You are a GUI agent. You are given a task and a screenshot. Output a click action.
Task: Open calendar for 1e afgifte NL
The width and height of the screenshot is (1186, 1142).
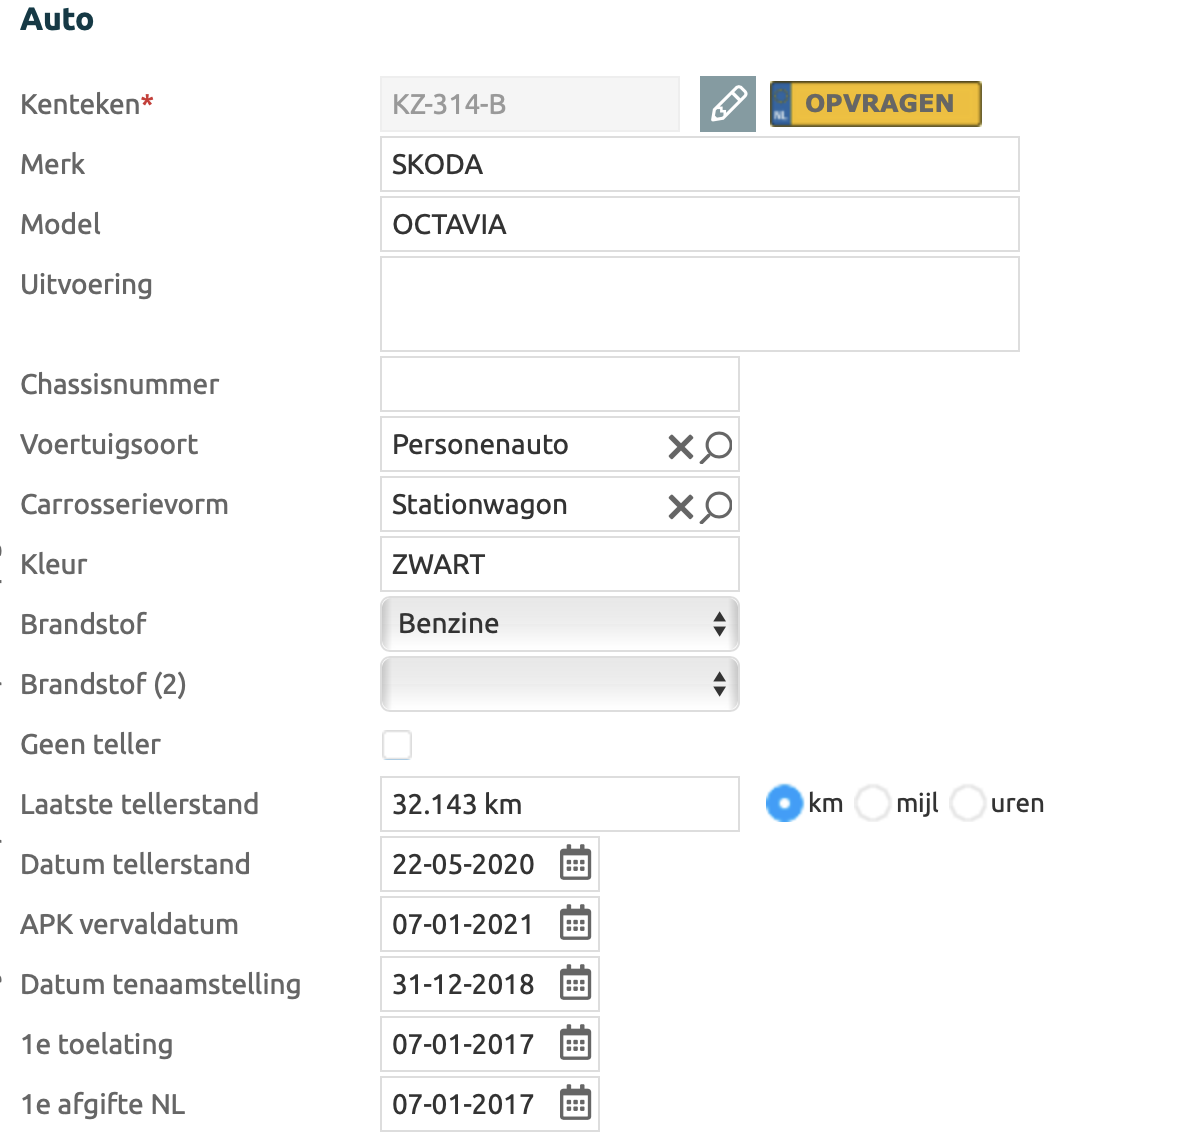pos(575,1104)
